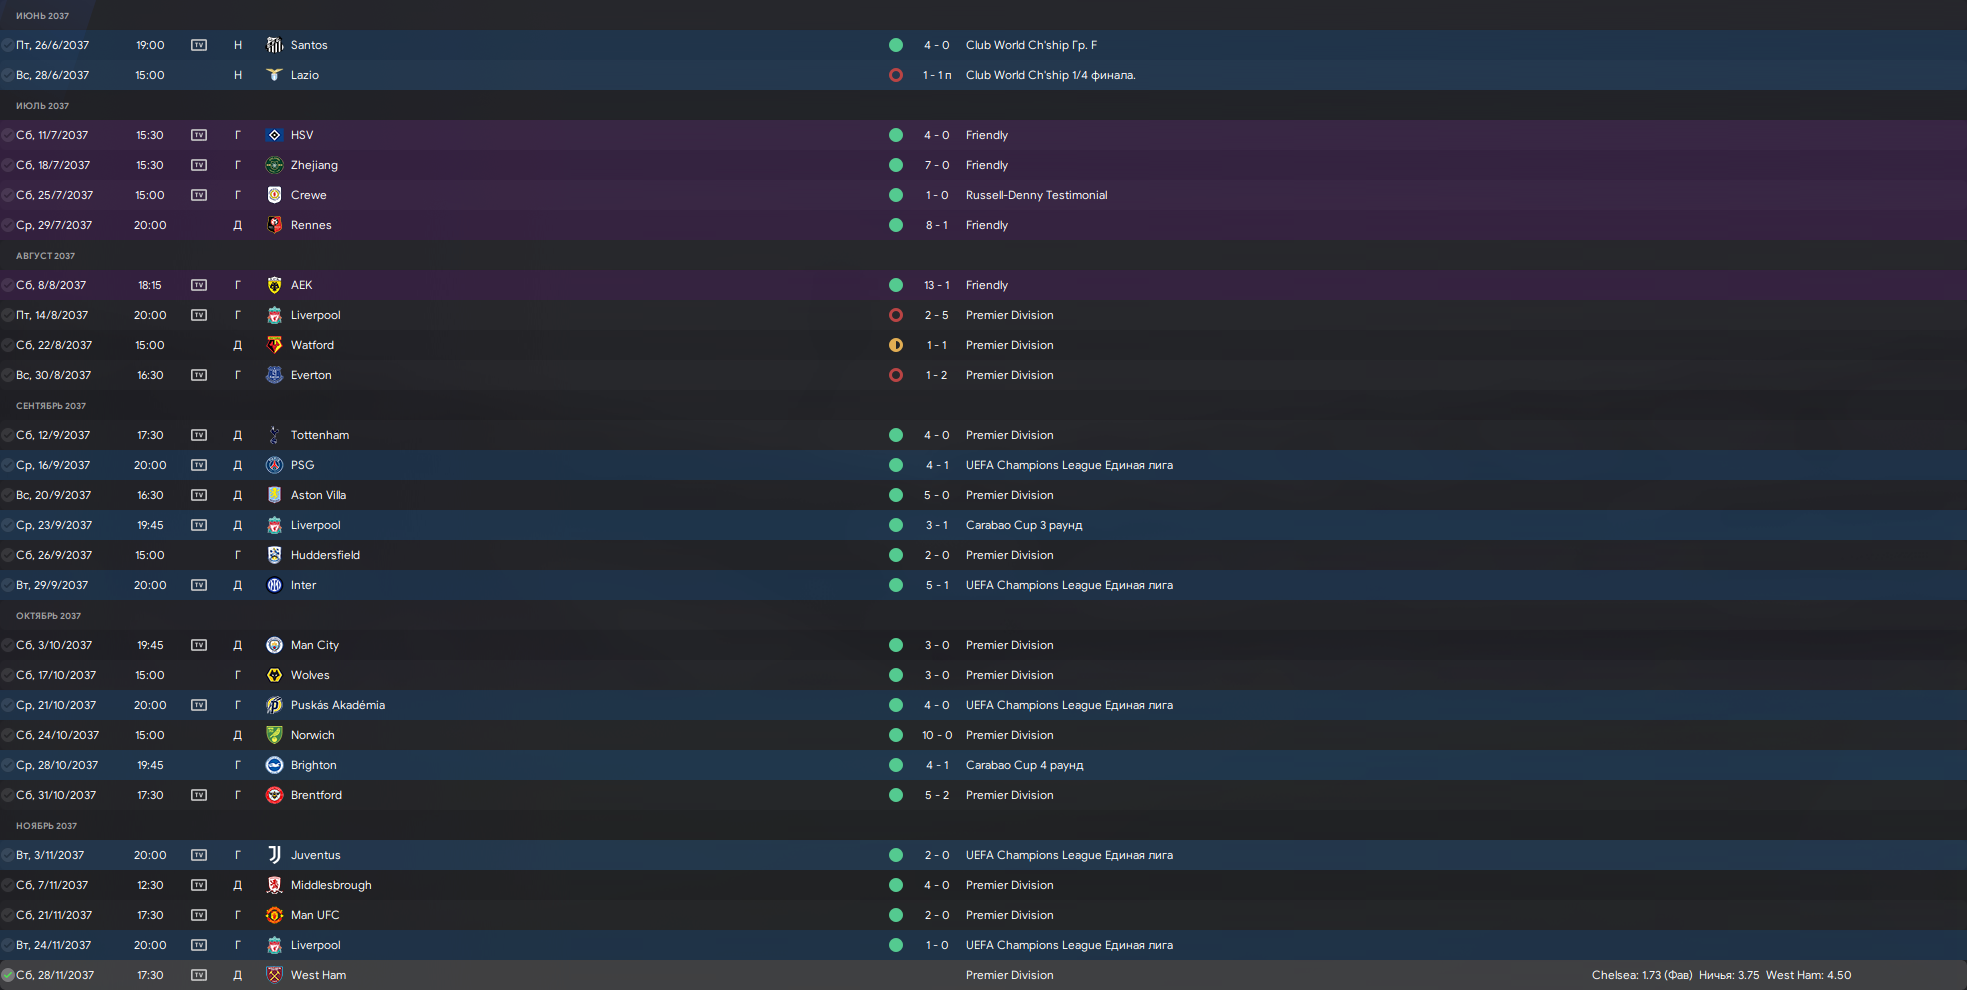Viewport: 1967px width, 990px height.
Task: Click the Brentford club badge
Action: coord(274,795)
